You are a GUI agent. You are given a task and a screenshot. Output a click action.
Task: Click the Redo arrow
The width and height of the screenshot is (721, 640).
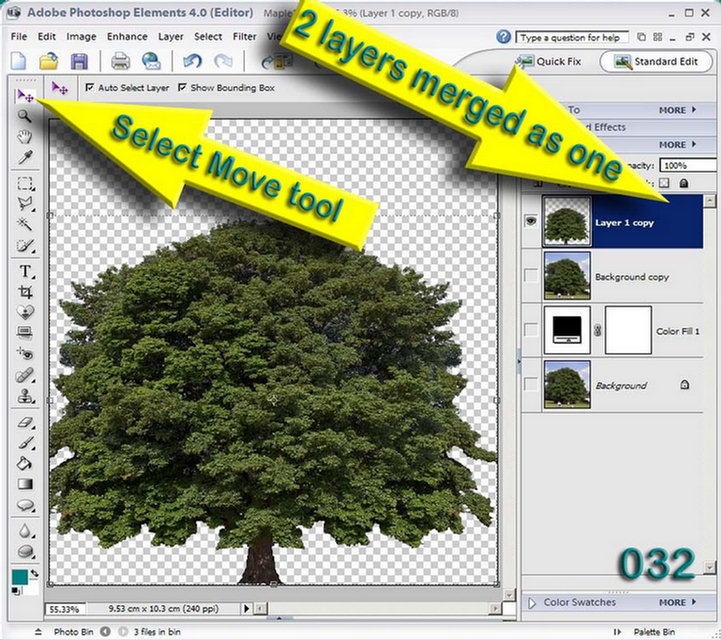pos(224,62)
